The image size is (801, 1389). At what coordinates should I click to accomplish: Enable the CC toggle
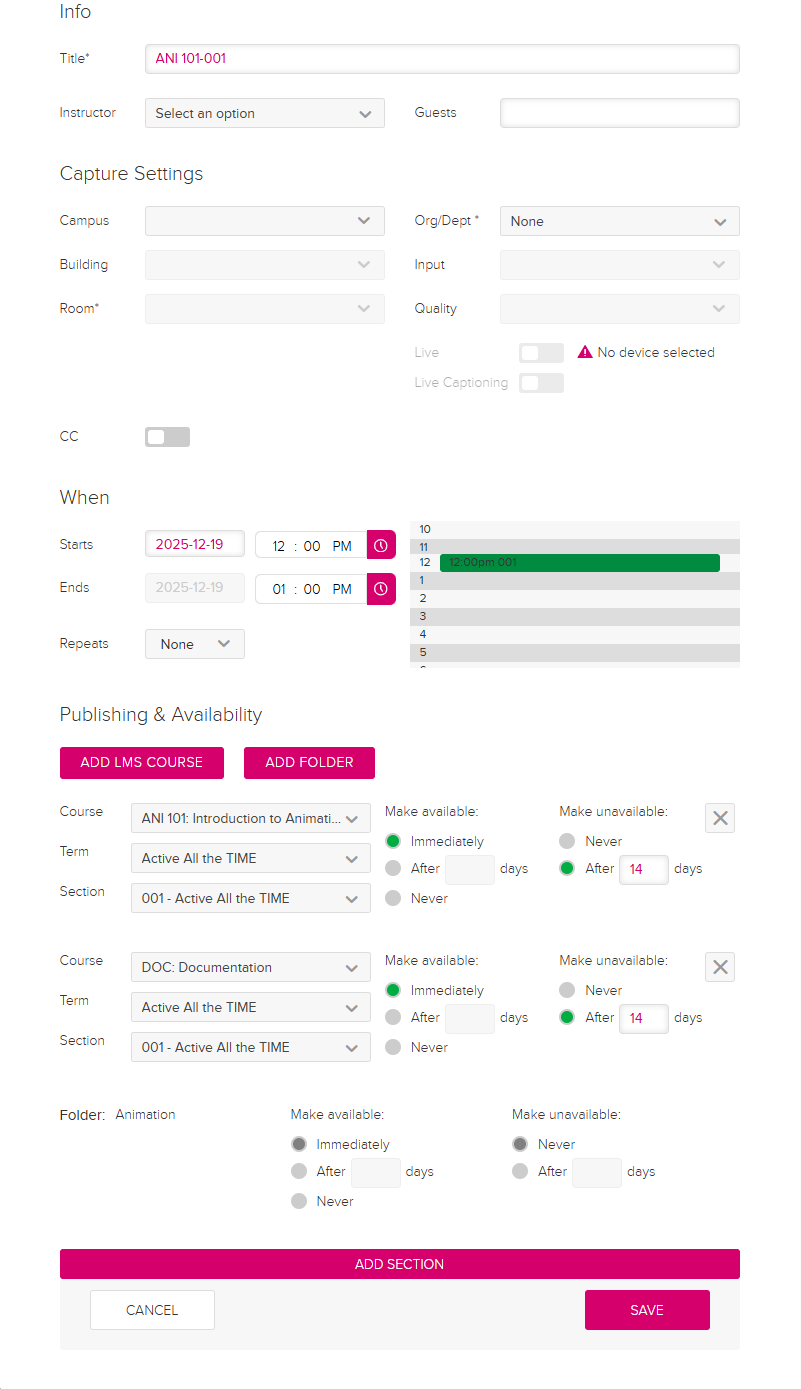point(167,436)
